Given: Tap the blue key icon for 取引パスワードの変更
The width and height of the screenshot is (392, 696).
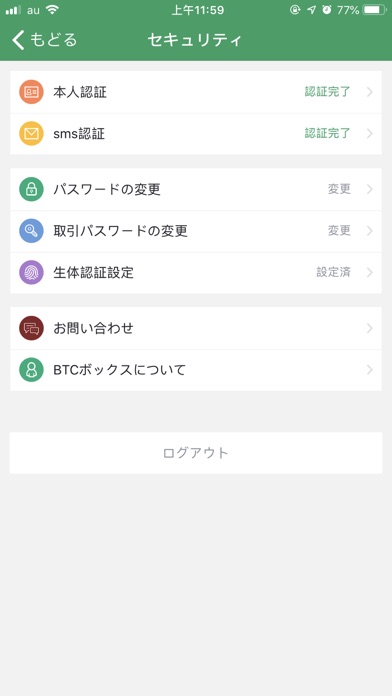Looking at the screenshot, I should tap(31, 231).
